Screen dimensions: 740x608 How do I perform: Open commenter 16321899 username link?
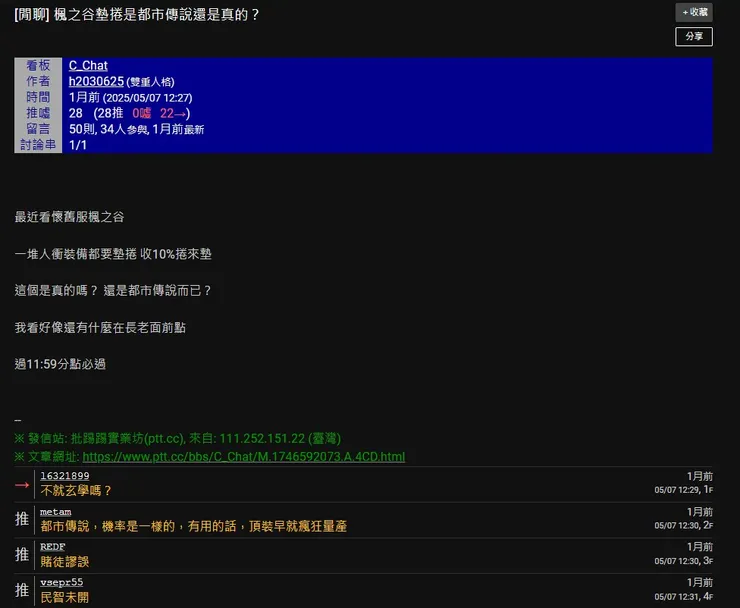tap(65, 476)
